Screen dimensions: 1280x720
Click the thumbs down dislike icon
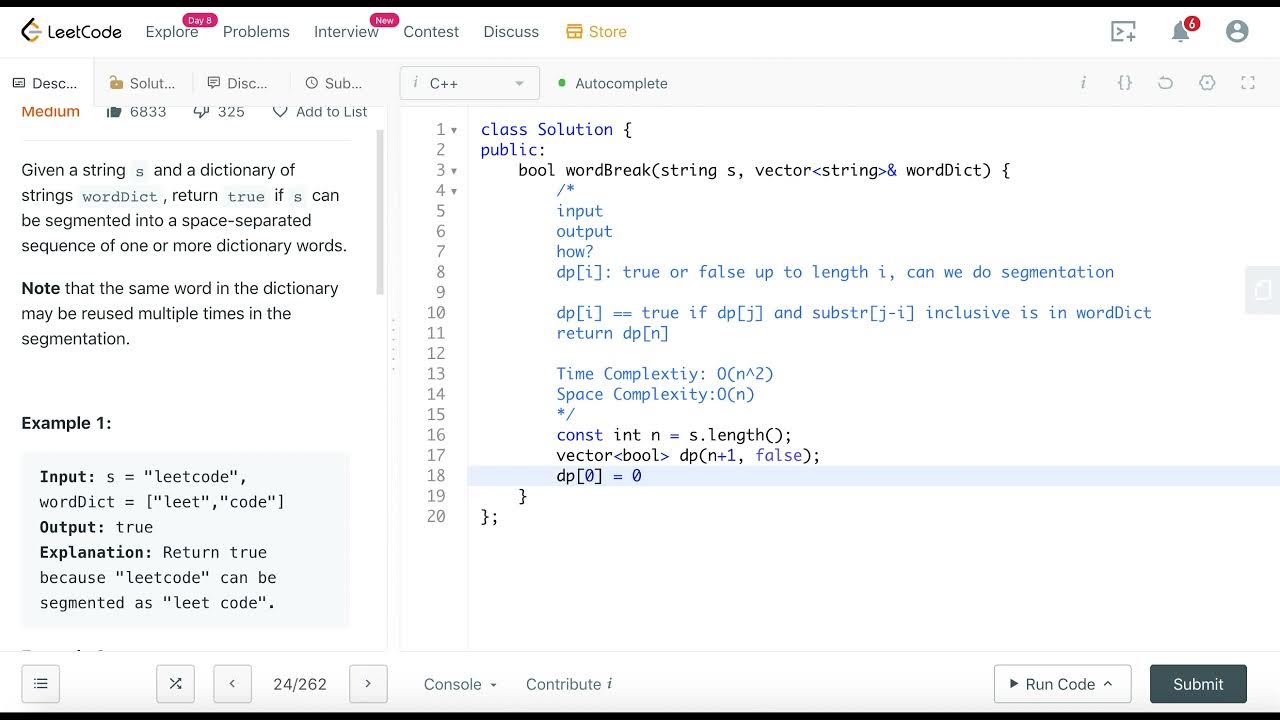pyautogui.click(x=200, y=111)
